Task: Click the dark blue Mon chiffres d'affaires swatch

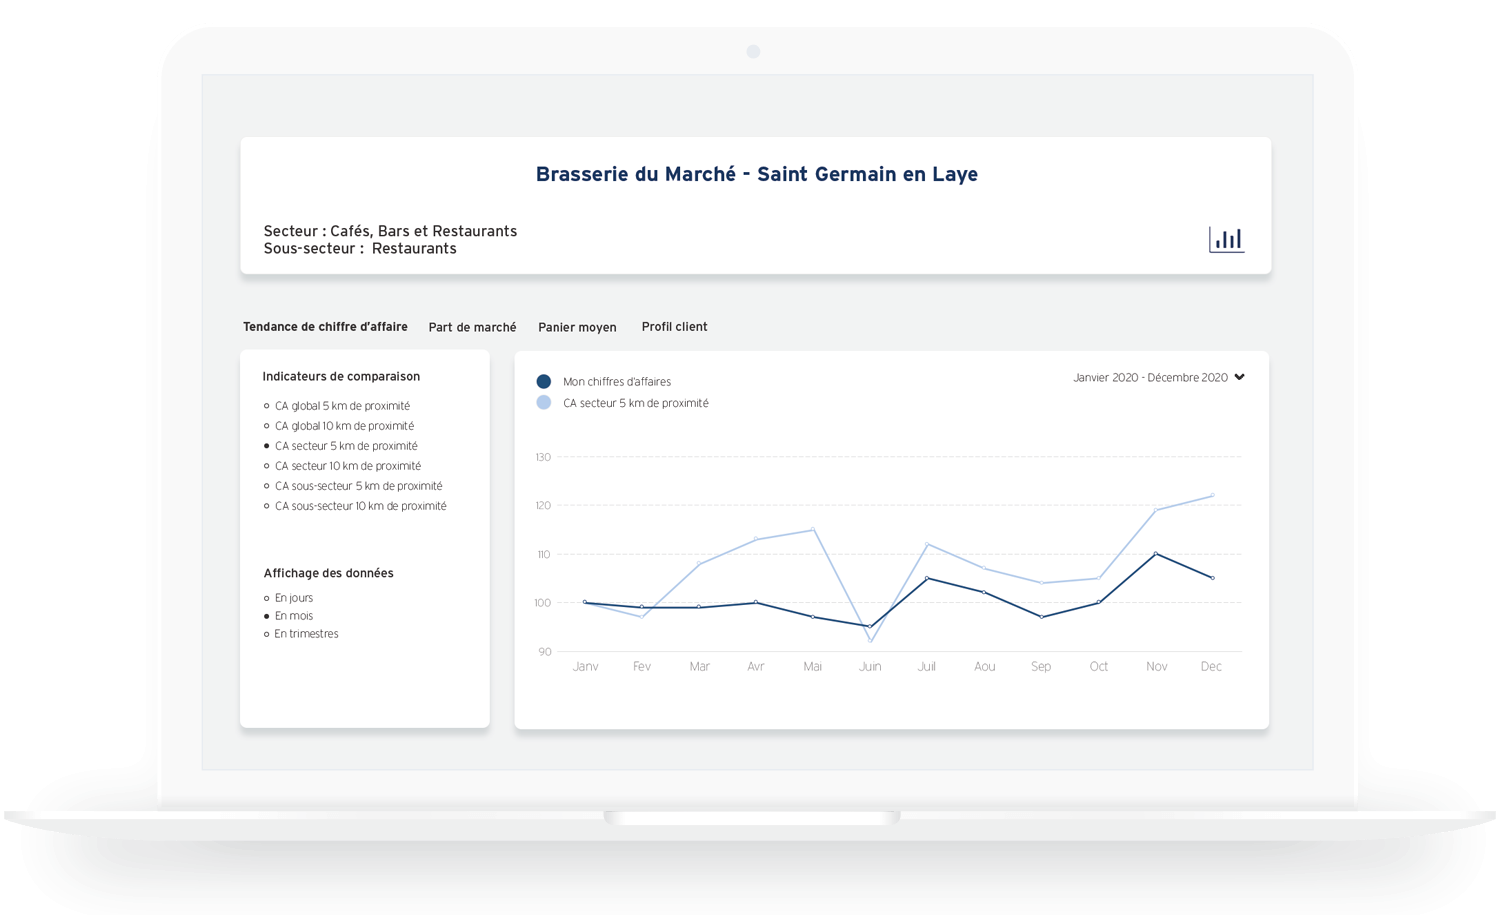Action: click(544, 381)
